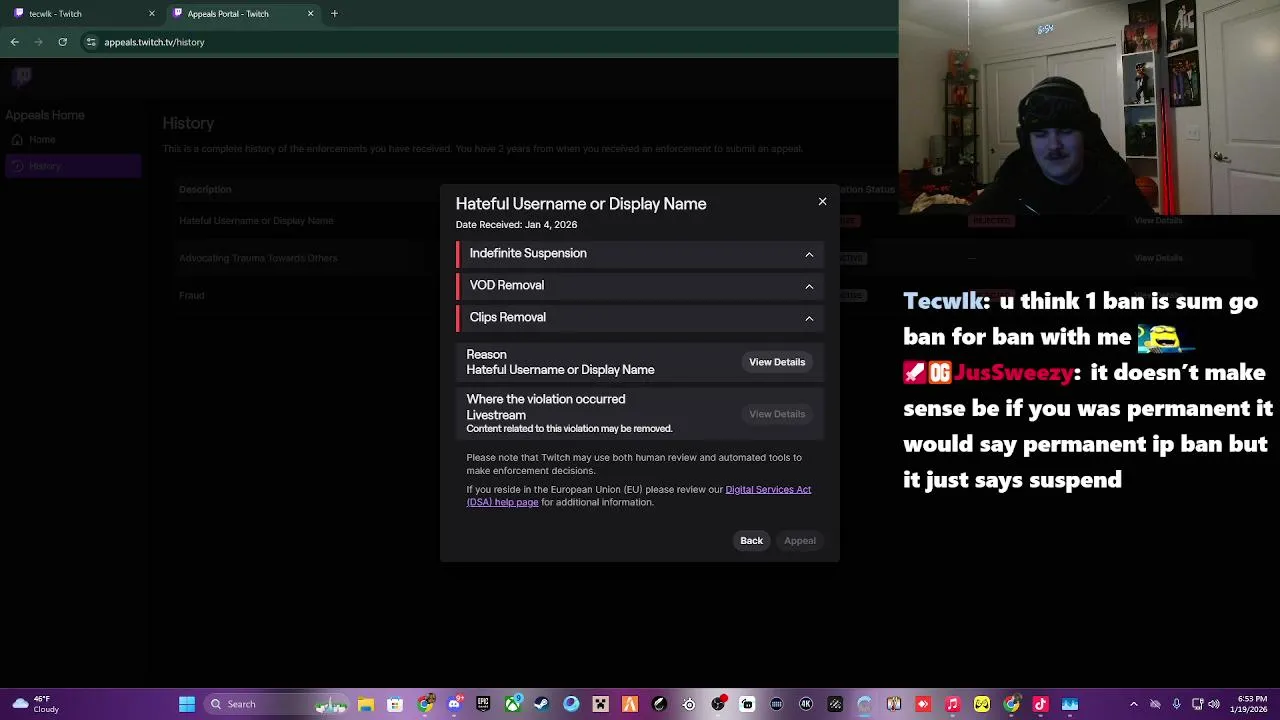Open Steam from the taskbar
1280x720 pixels.
(541, 704)
